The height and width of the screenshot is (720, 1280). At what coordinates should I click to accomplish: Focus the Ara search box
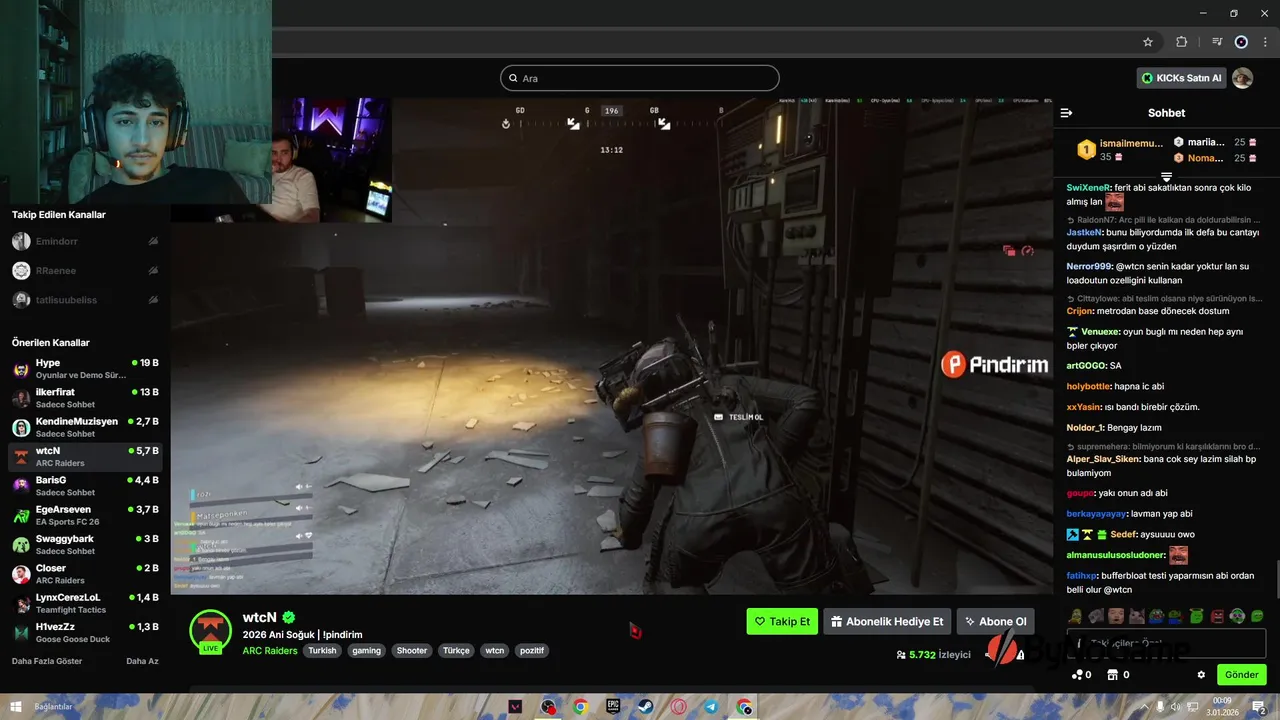(640, 78)
